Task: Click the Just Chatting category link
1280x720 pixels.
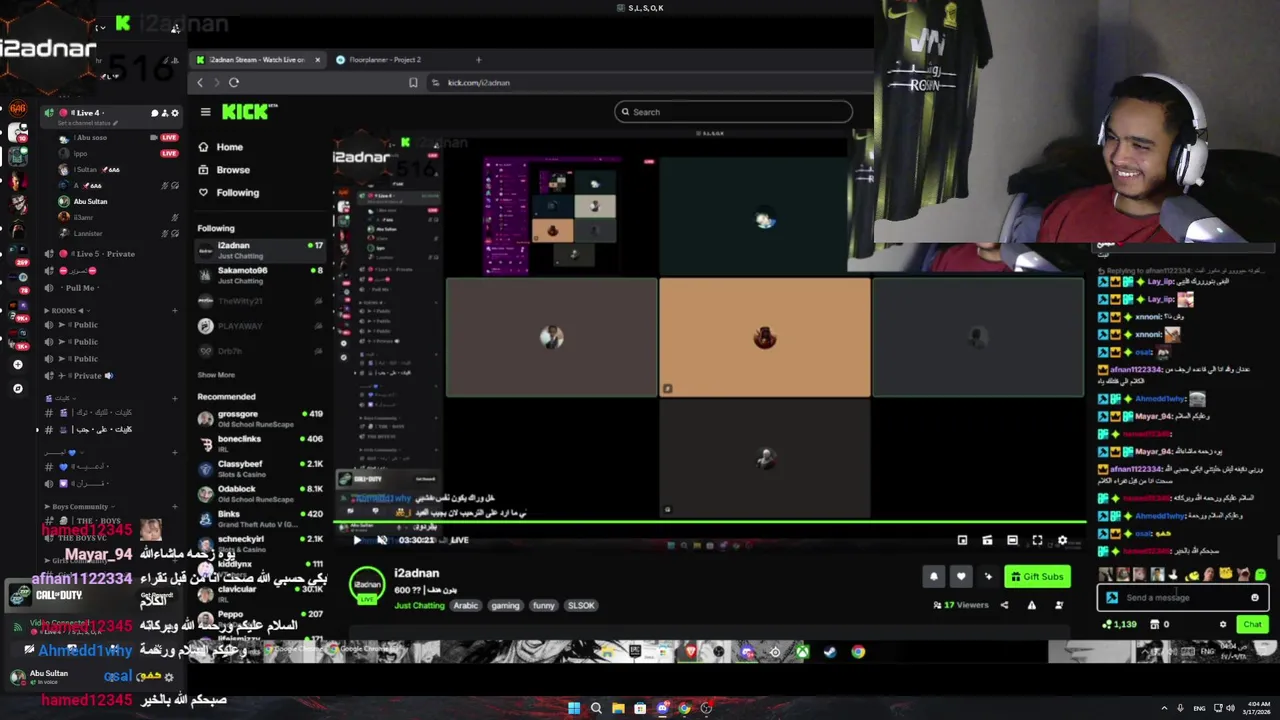Action: click(419, 606)
